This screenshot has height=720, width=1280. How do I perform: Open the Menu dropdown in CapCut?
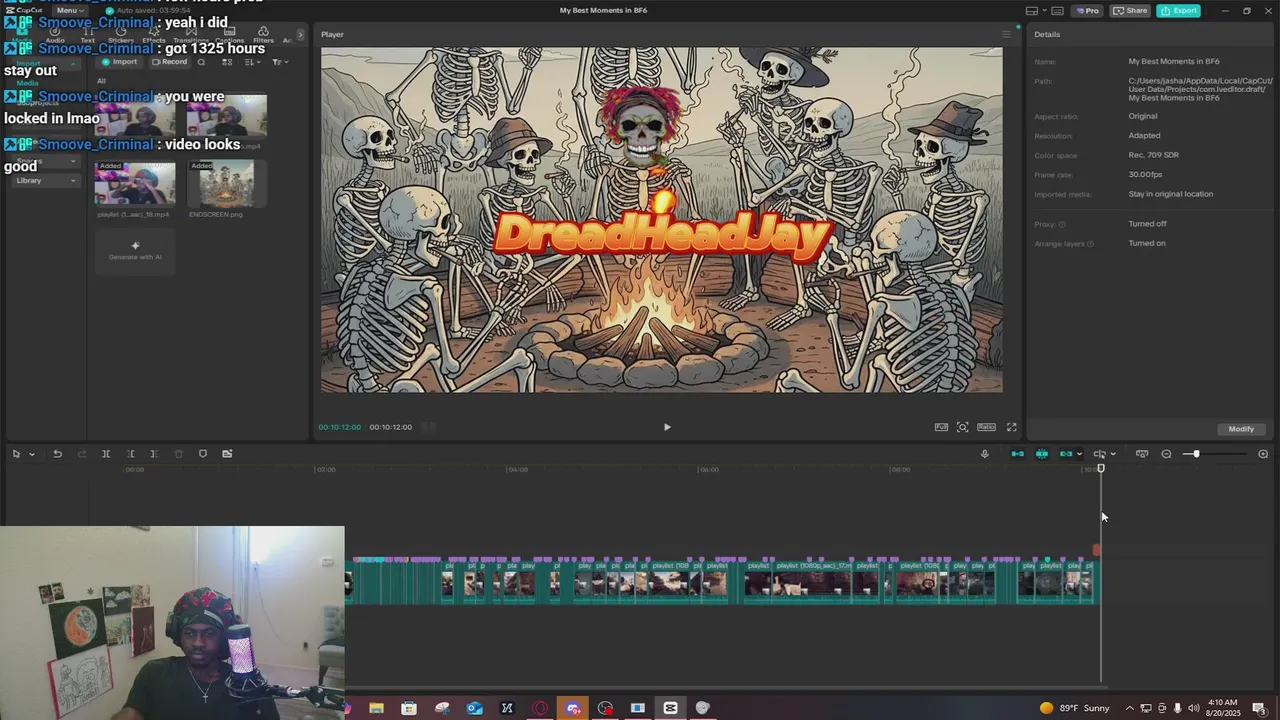pyautogui.click(x=69, y=10)
